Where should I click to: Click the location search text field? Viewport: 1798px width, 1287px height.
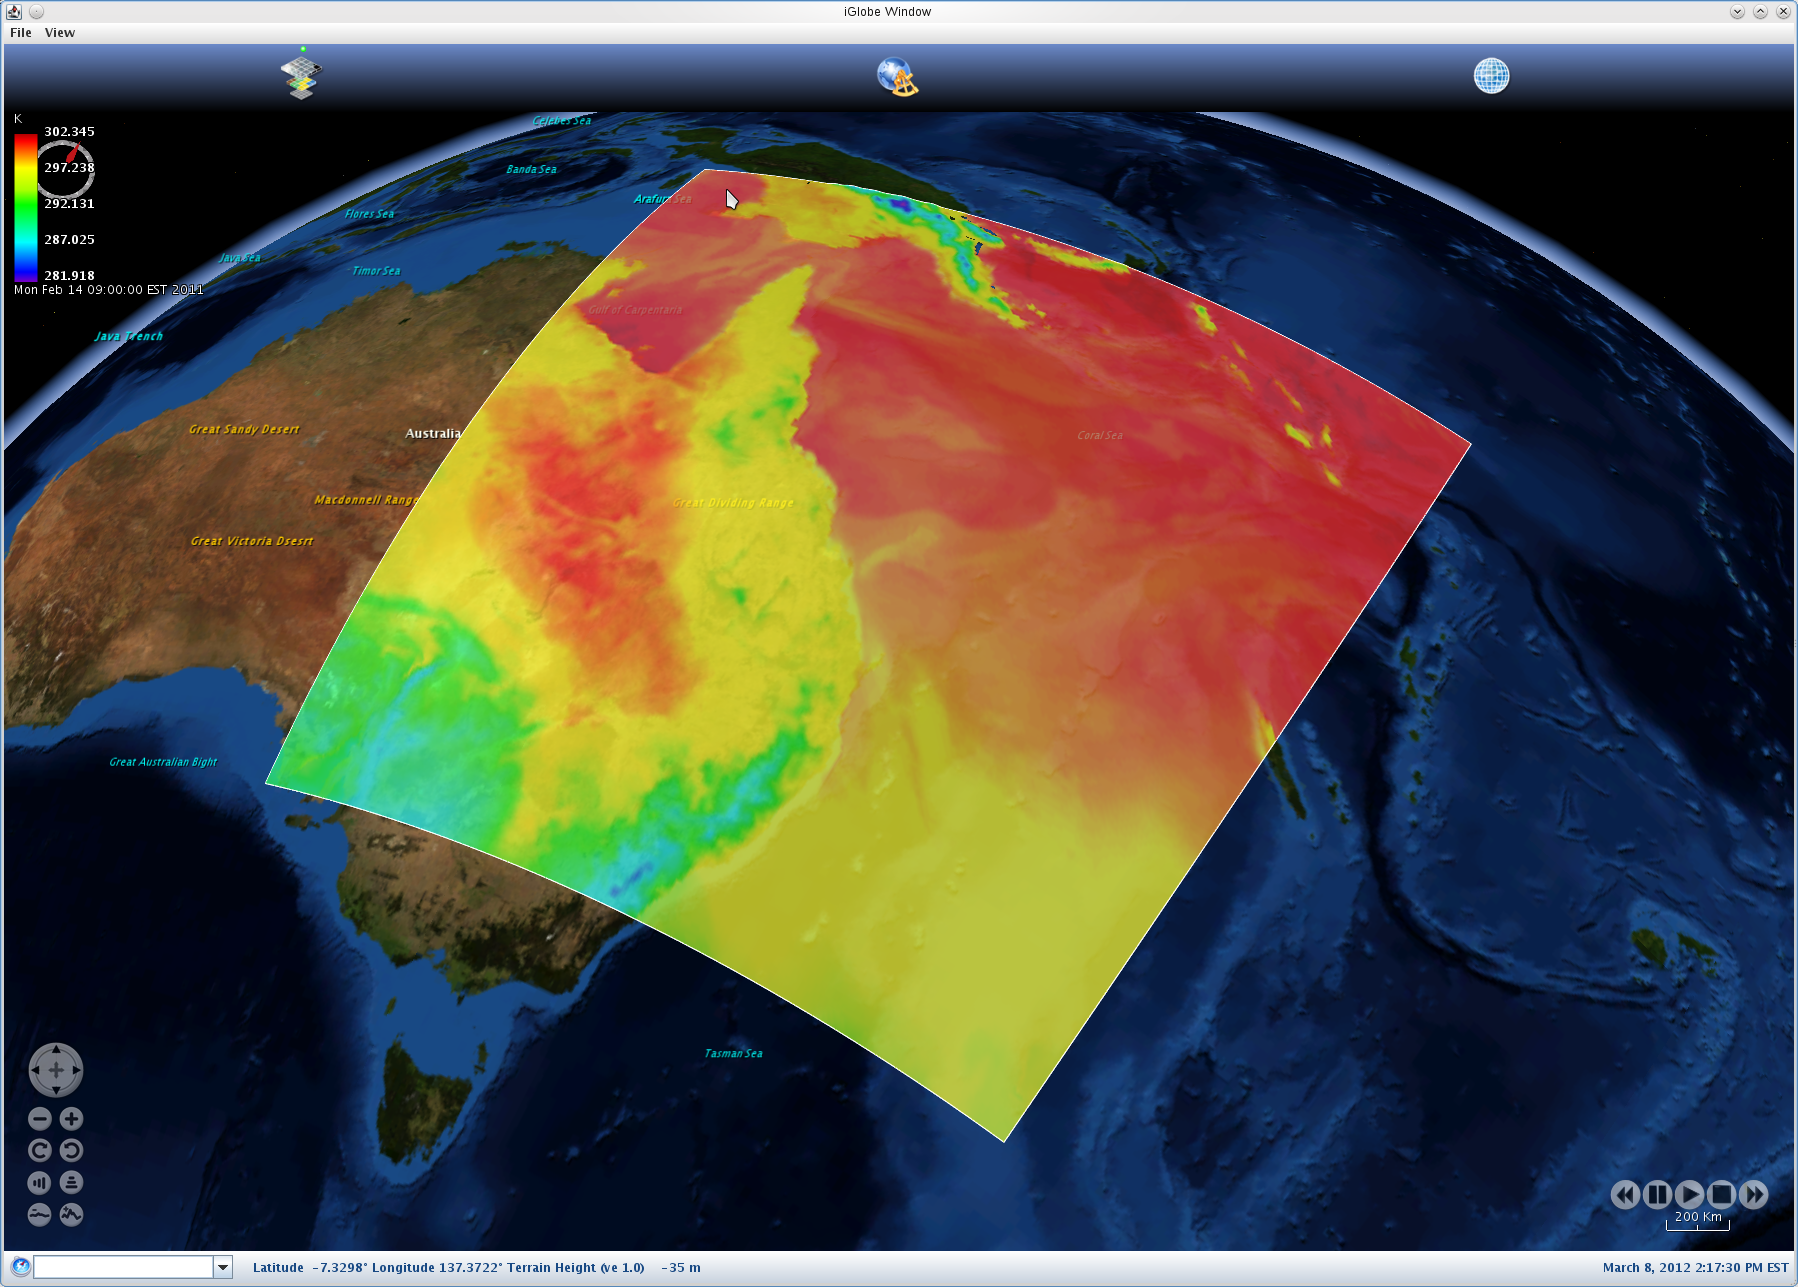(123, 1268)
